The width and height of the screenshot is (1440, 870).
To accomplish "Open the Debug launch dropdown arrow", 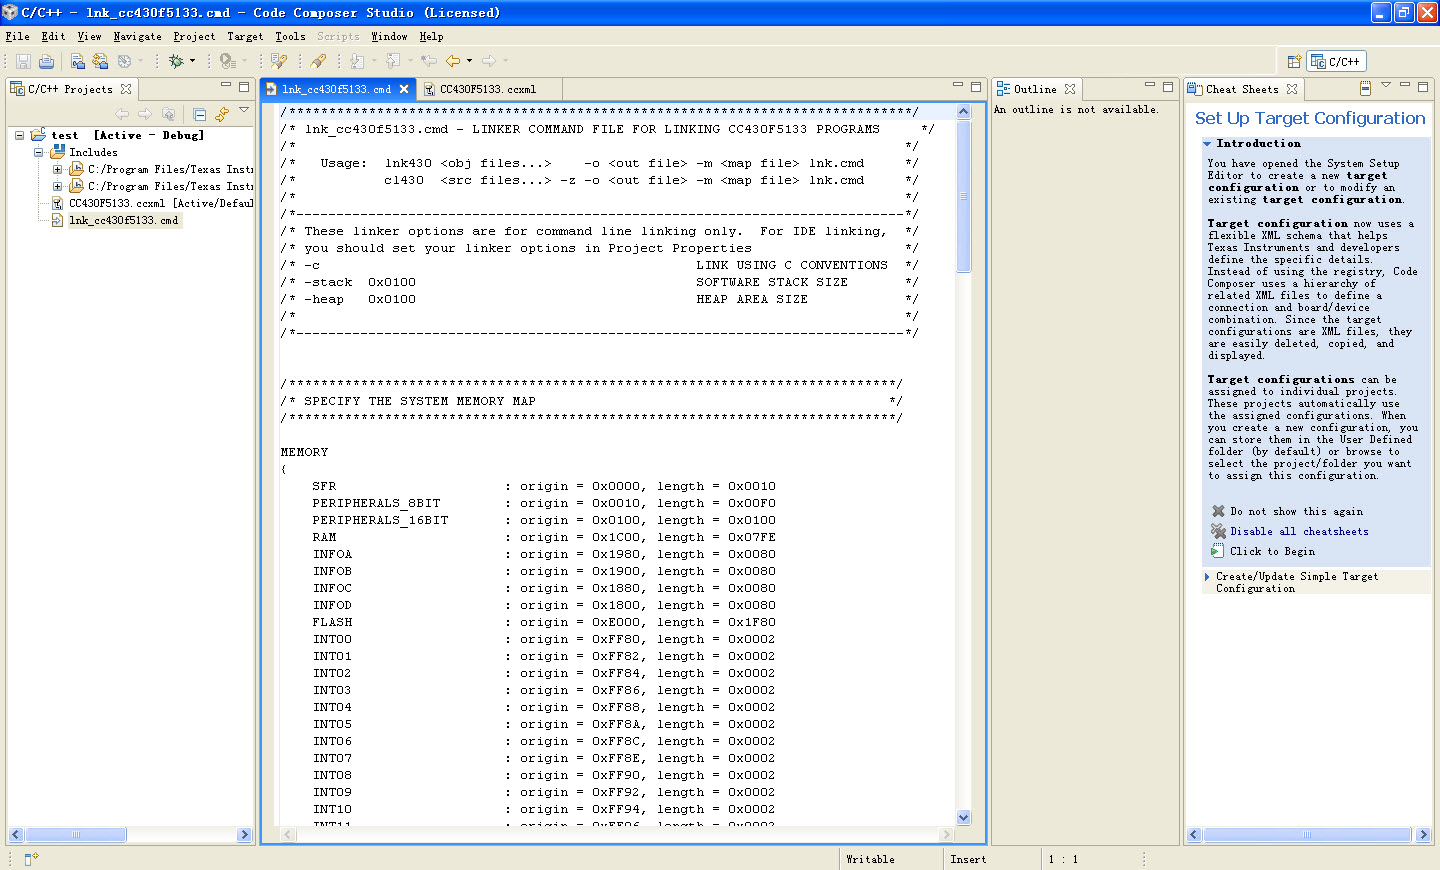I will [193, 61].
